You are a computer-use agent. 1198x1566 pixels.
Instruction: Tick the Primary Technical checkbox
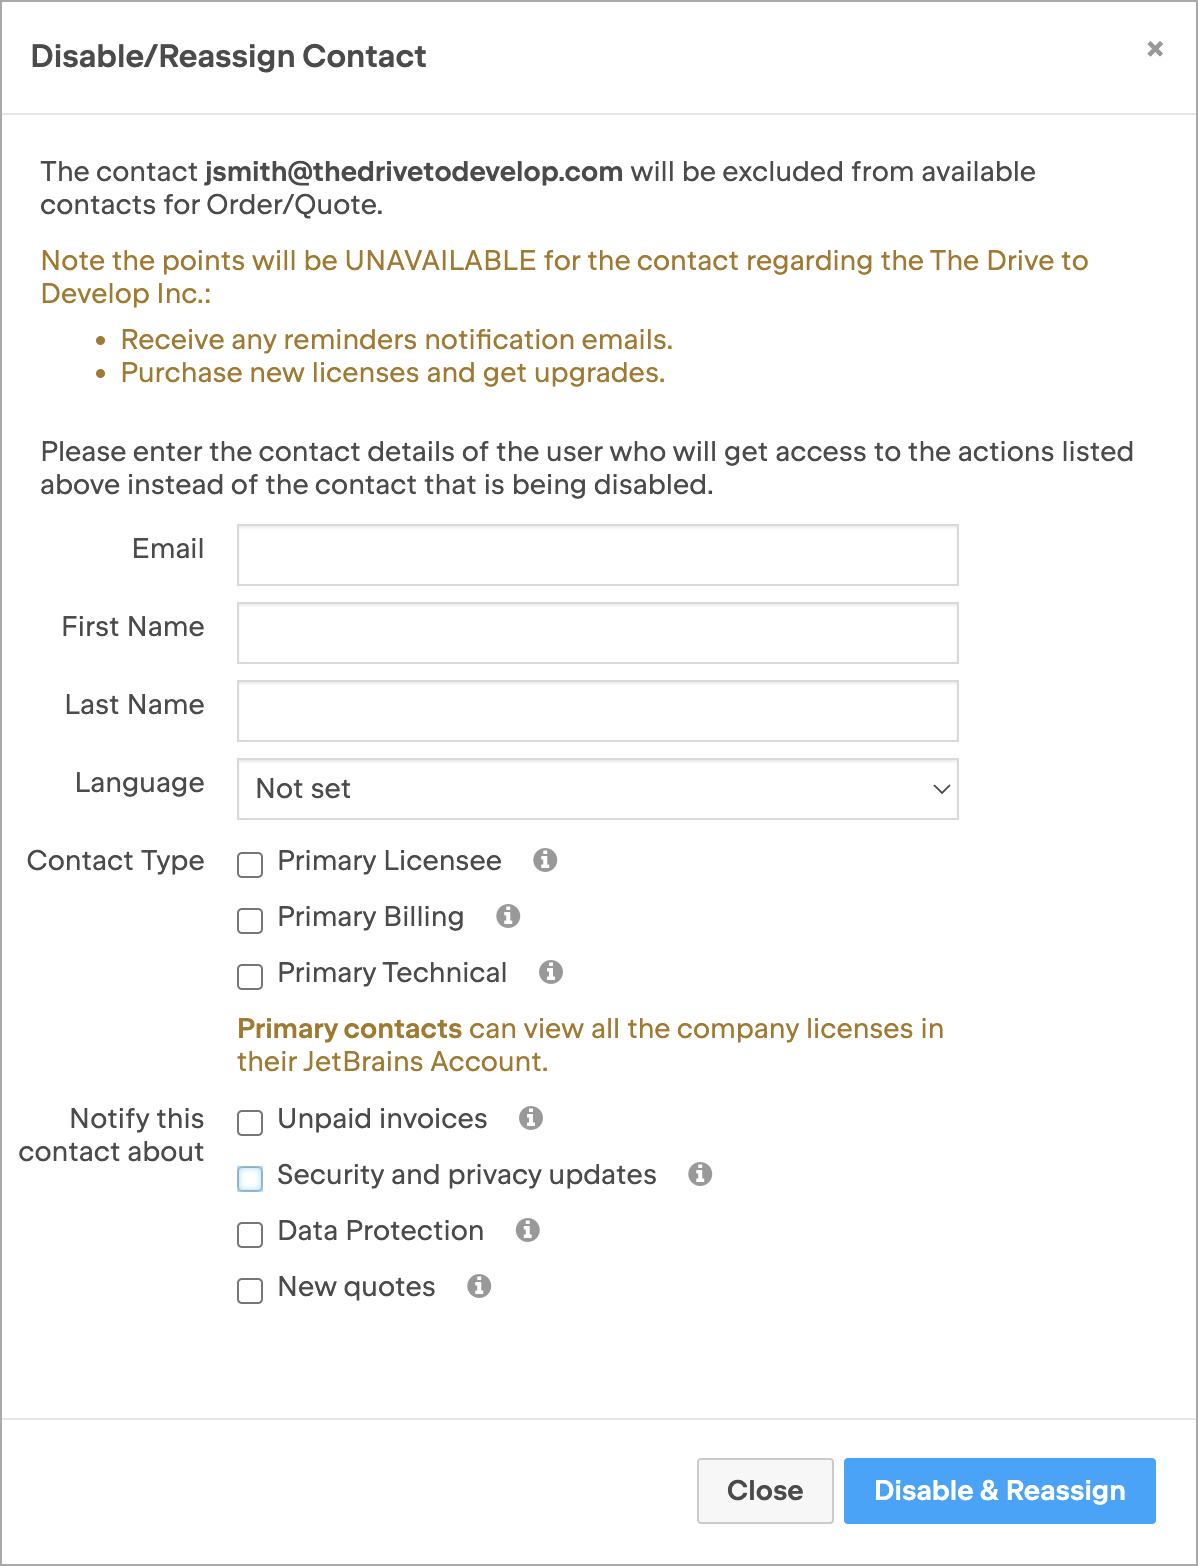[x=250, y=976]
